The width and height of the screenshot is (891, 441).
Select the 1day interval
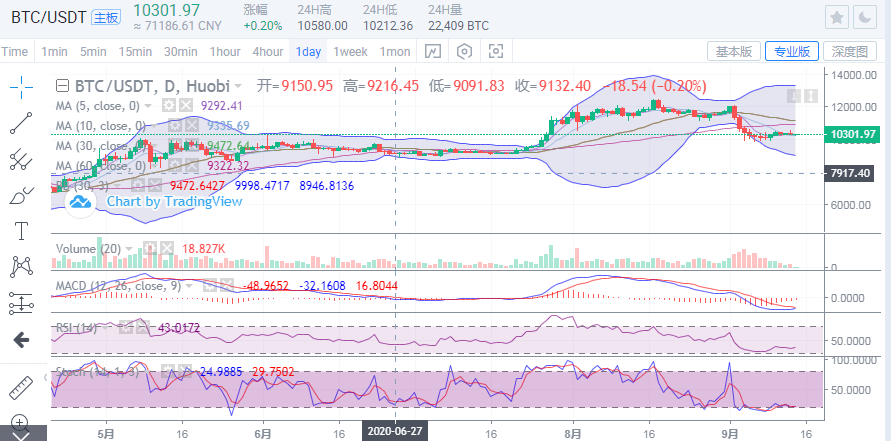[309, 52]
